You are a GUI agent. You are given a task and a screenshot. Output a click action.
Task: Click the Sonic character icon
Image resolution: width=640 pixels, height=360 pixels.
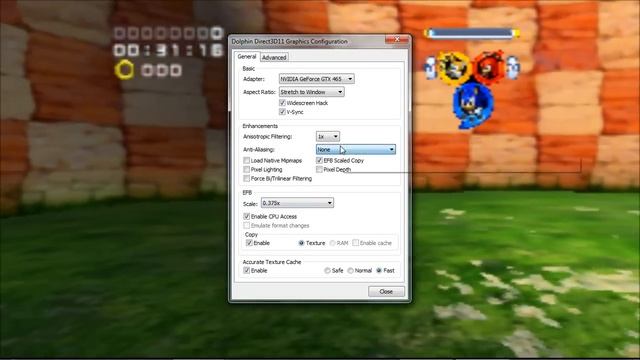473,105
